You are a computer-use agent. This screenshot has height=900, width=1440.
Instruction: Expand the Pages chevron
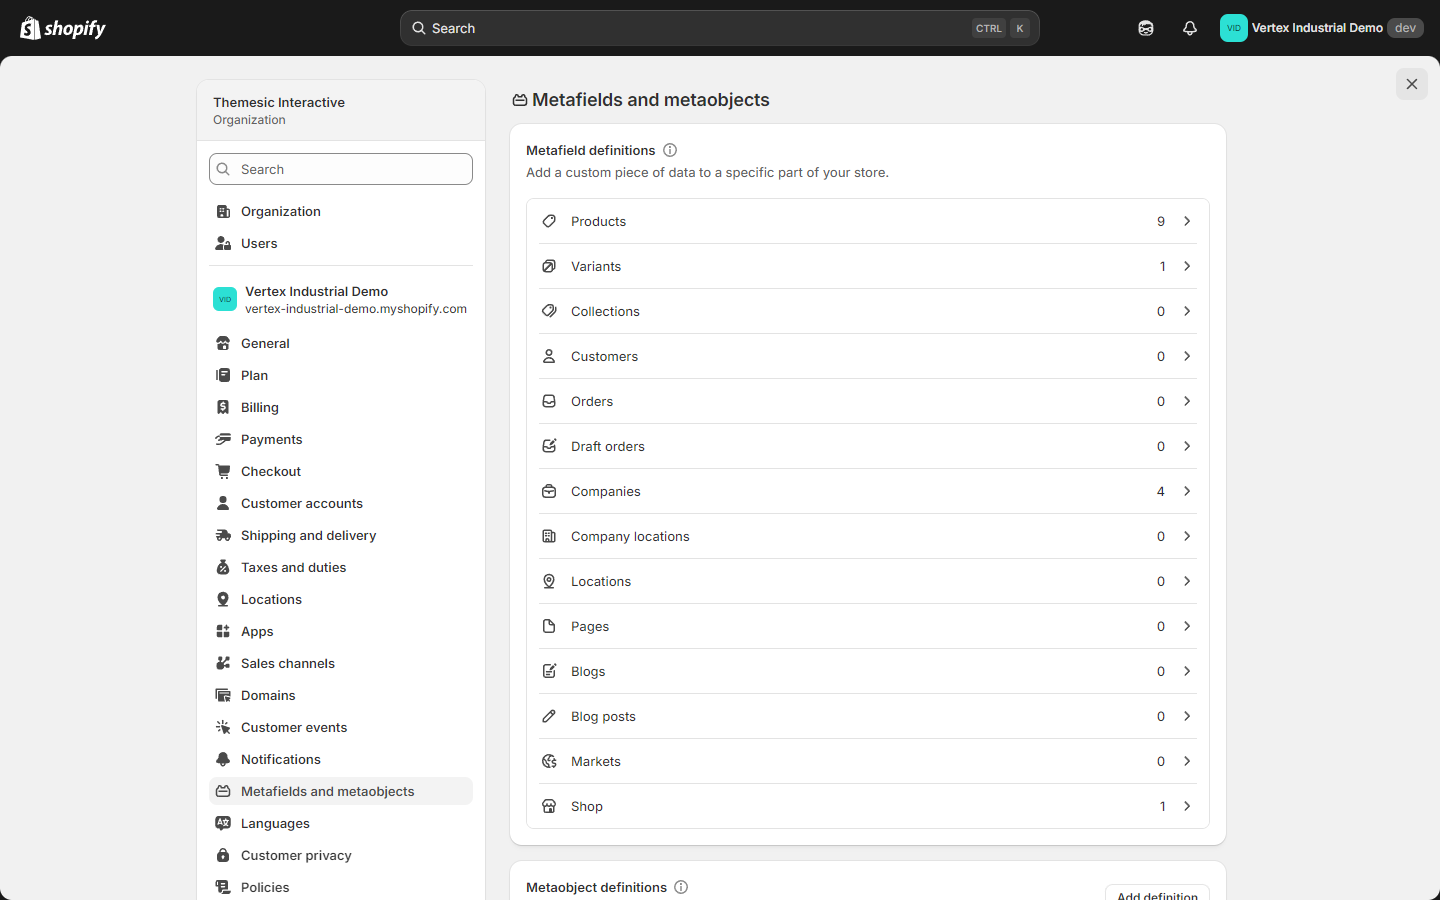(1187, 626)
